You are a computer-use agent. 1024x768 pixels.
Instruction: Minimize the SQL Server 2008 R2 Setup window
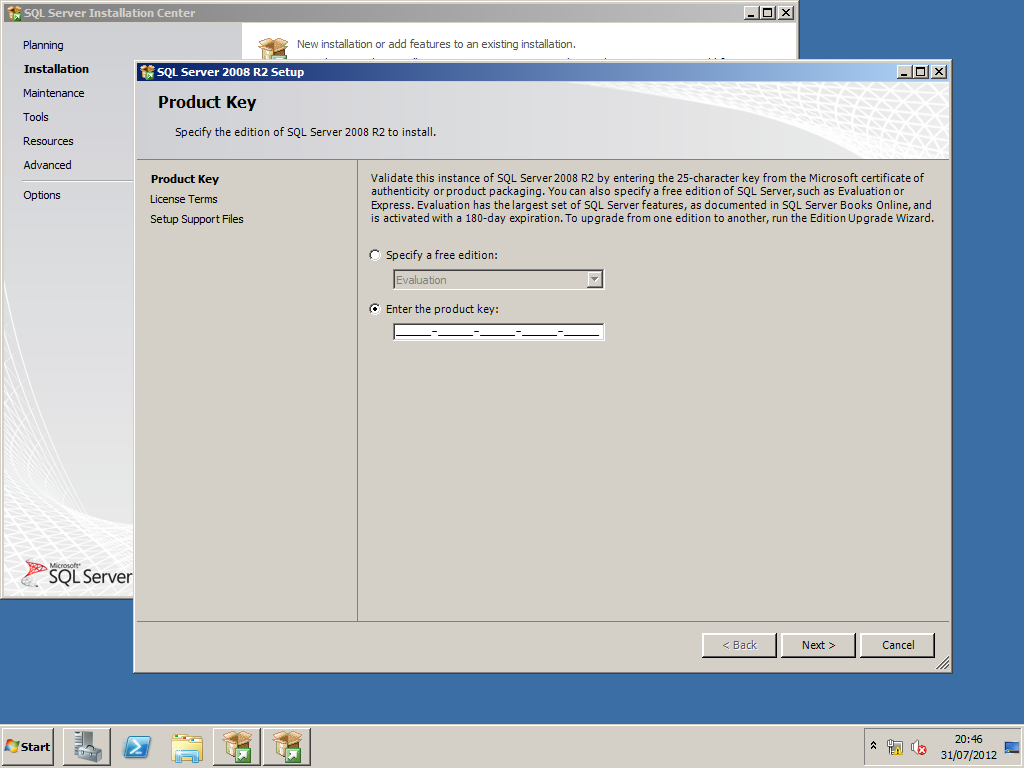(904, 72)
